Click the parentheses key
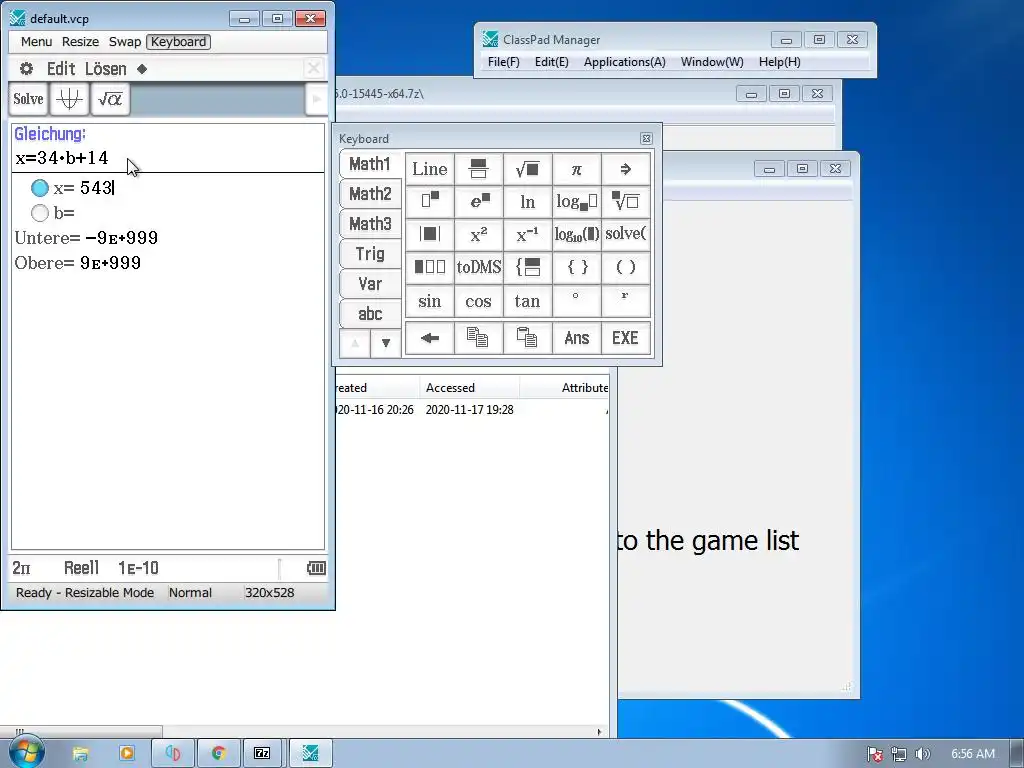This screenshot has height=768, width=1024. pyautogui.click(x=626, y=267)
